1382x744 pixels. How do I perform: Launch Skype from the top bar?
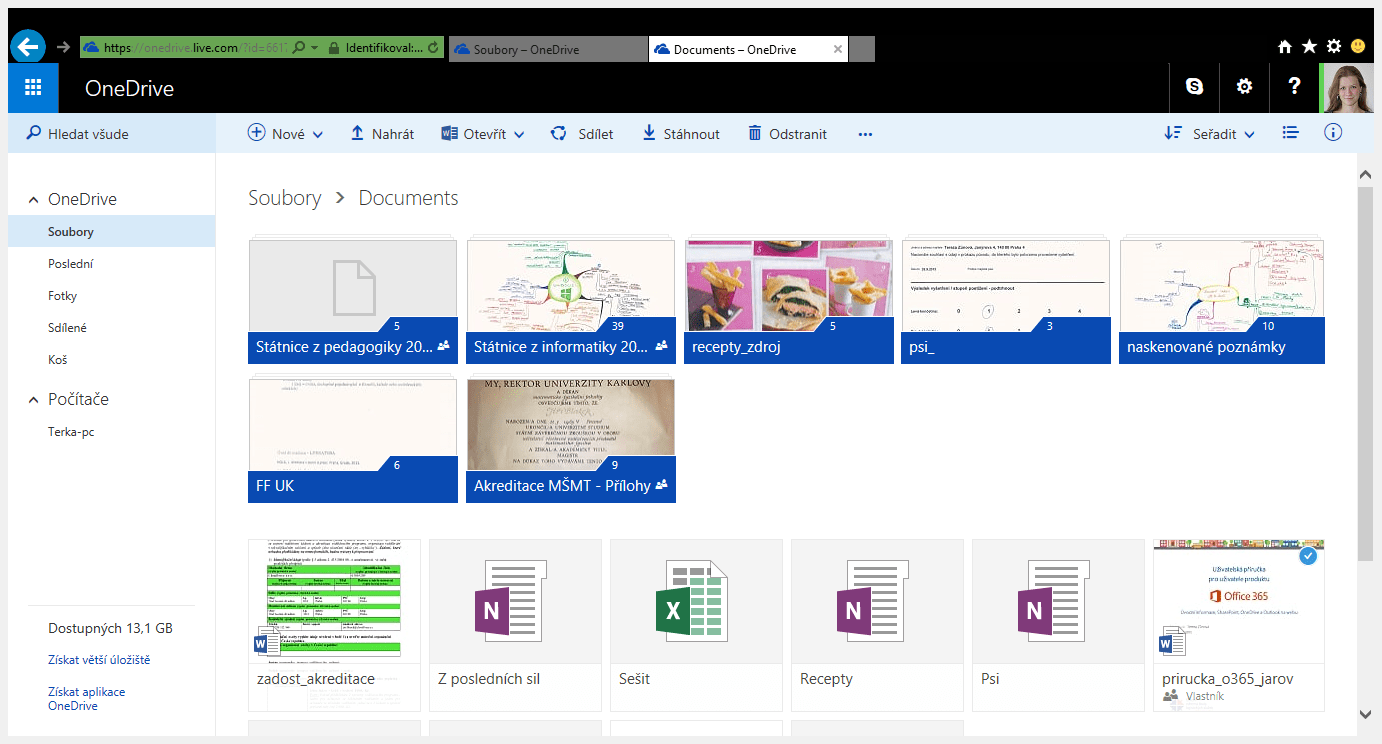pos(1194,88)
